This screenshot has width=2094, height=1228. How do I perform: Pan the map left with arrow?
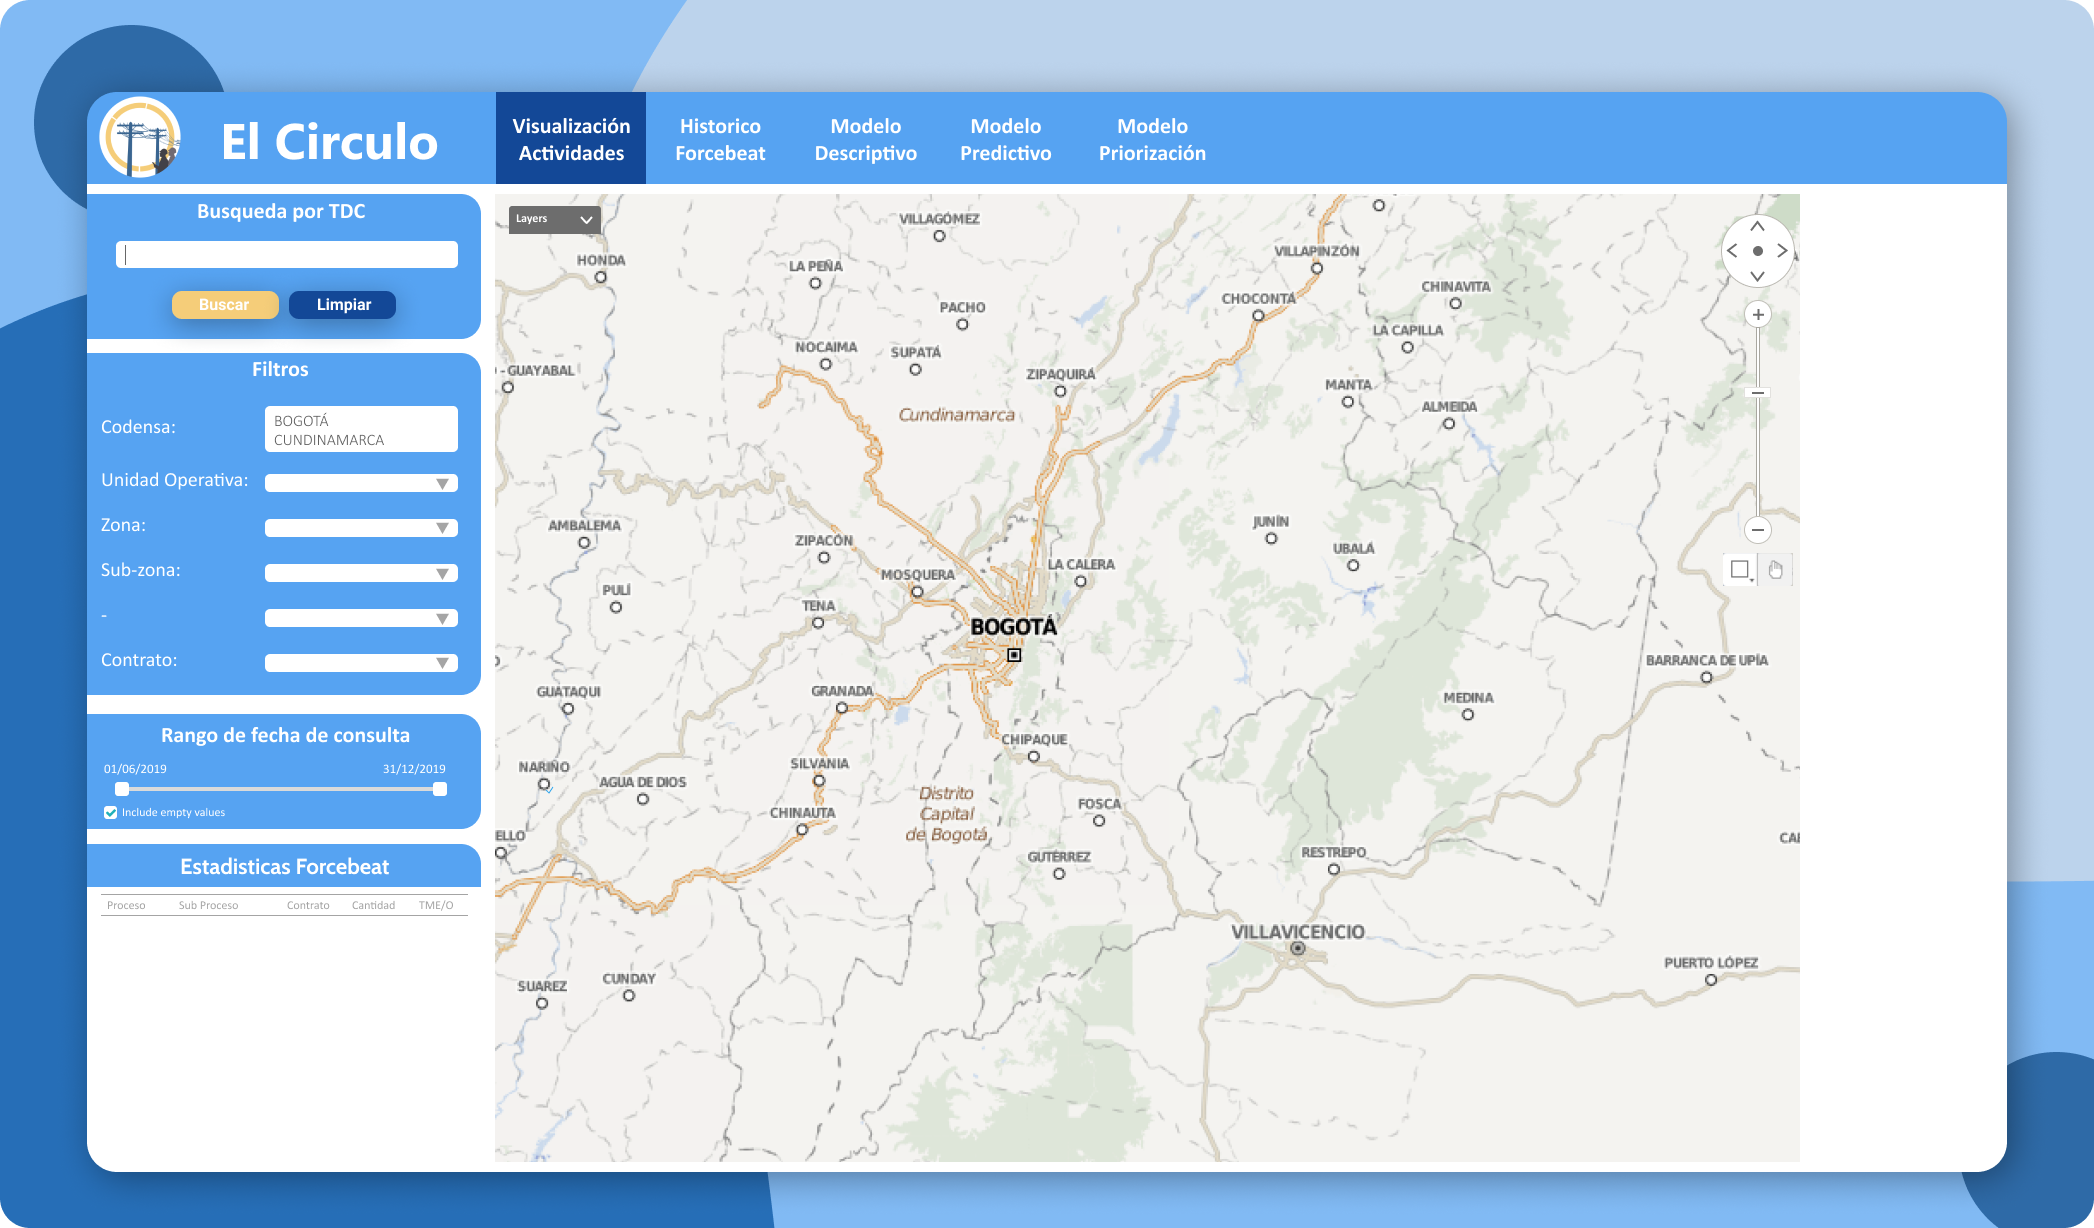click(1733, 251)
